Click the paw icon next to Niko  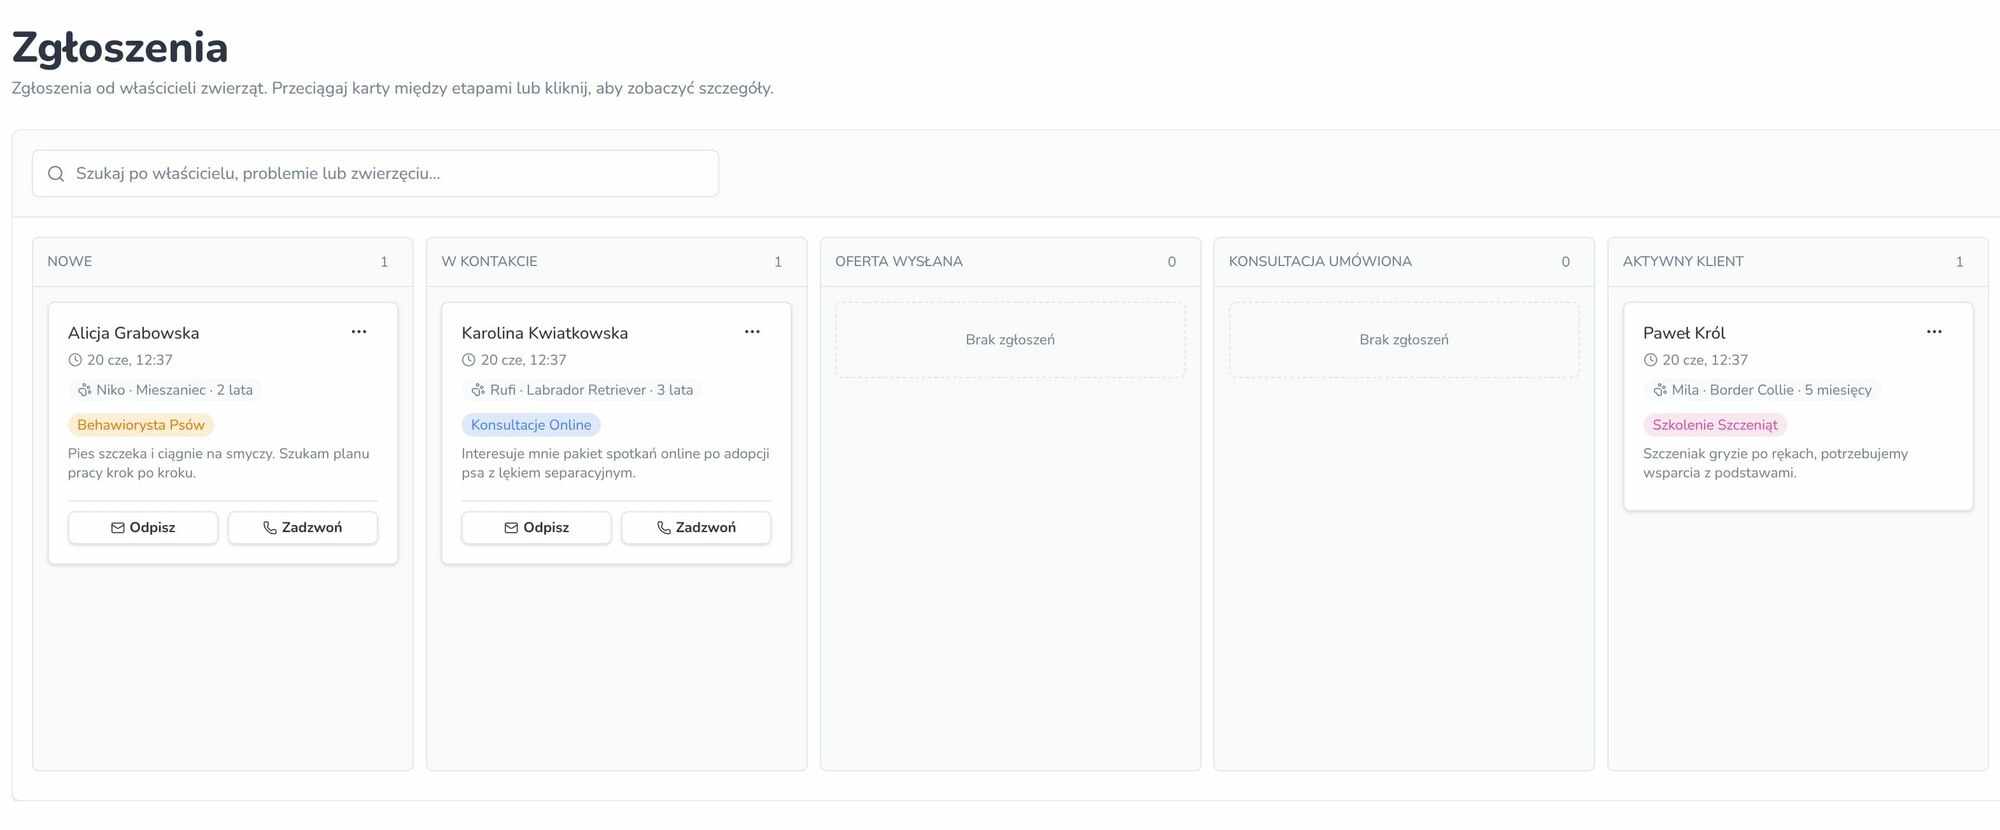coord(85,390)
